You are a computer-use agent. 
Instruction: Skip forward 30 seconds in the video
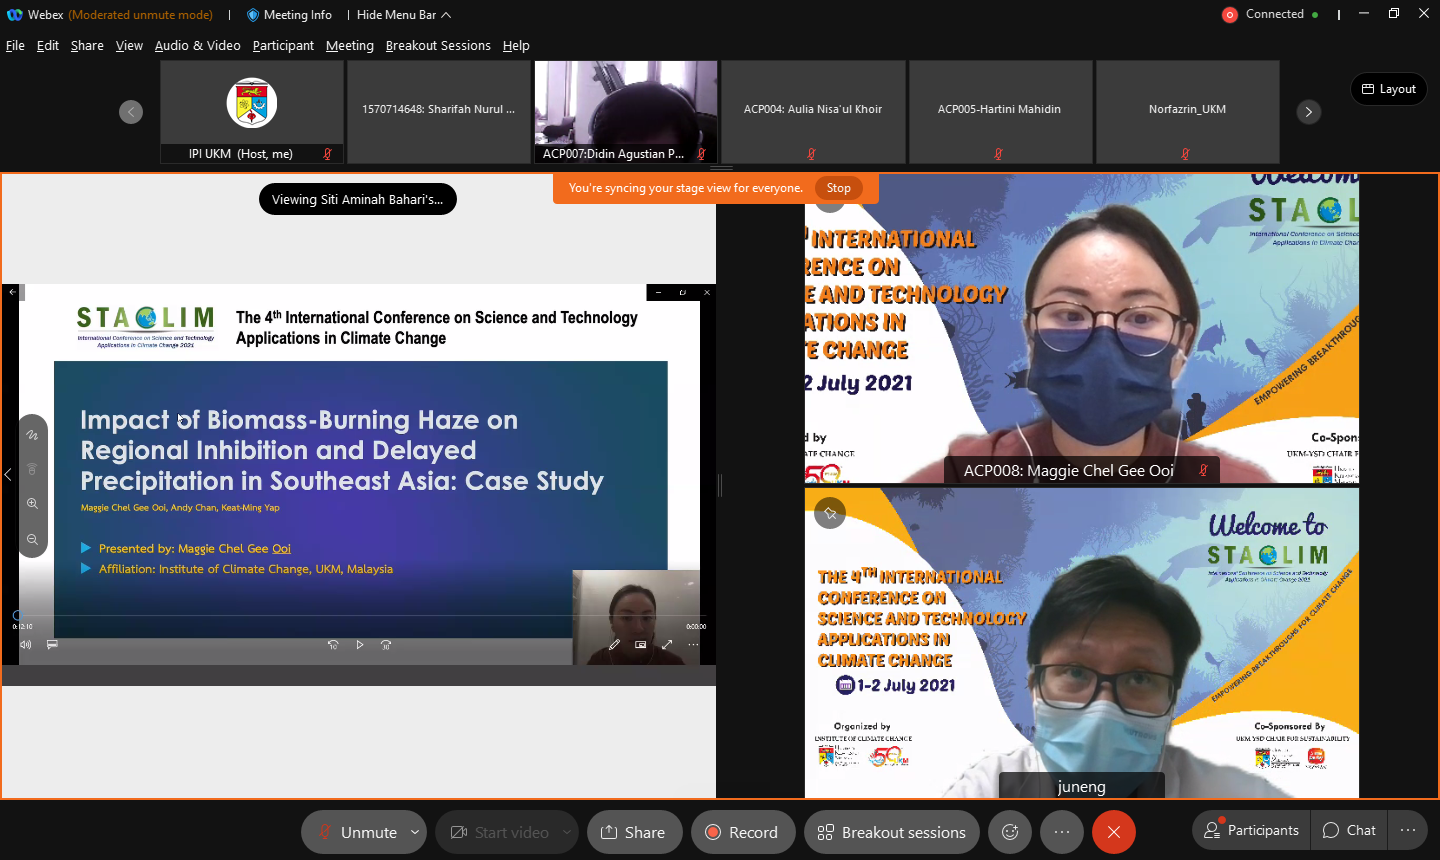point(386,645)
